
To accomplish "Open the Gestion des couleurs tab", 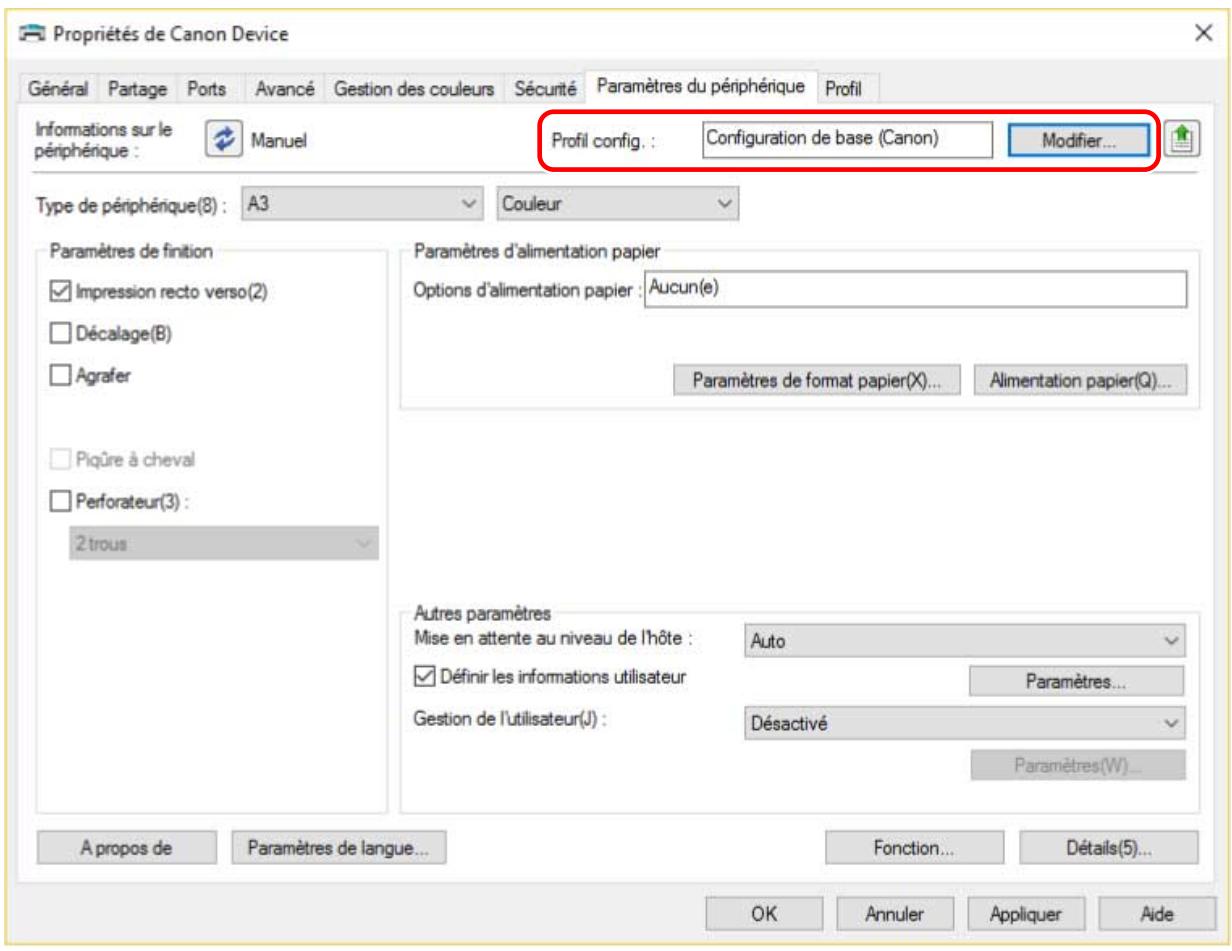I will tap(415, 89).
